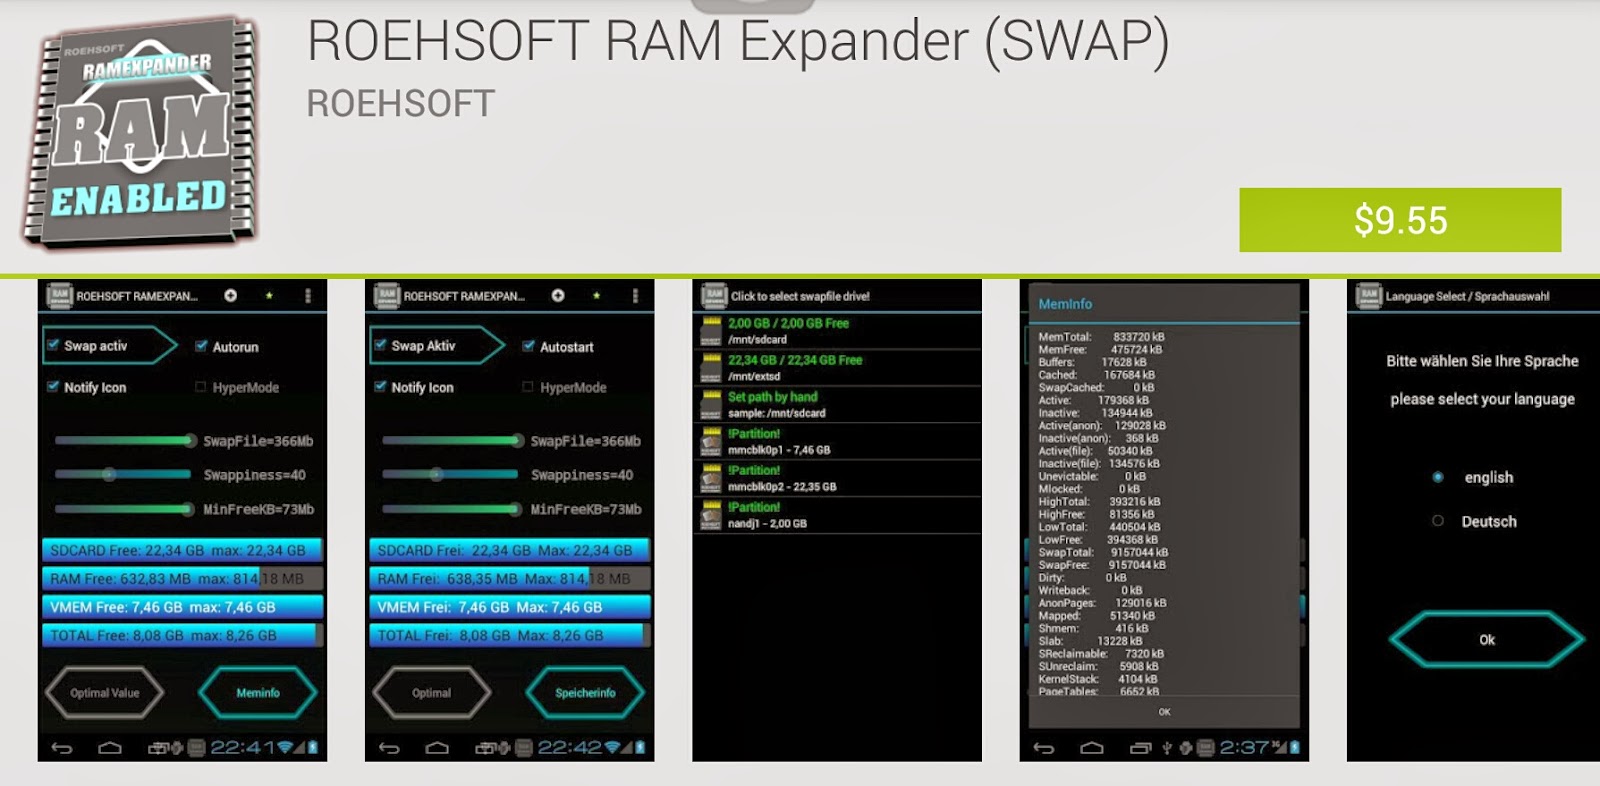Viewport: 1600px width, 786px height.
Task: Open overflow menu in Swap activ screenshot
Action: pyautogui.click(x=308, y=295)
